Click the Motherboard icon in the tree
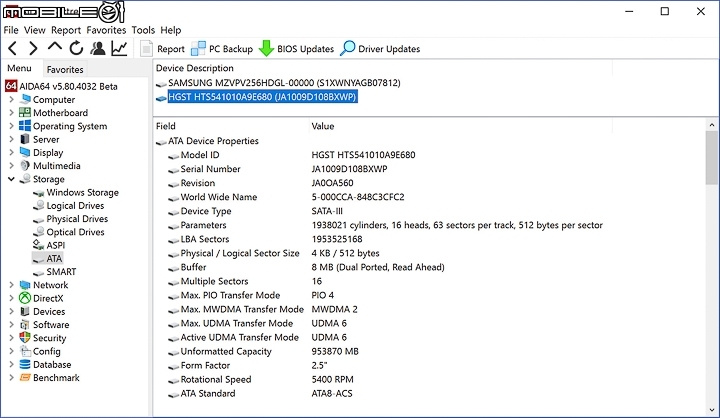 tap(25, 113)
